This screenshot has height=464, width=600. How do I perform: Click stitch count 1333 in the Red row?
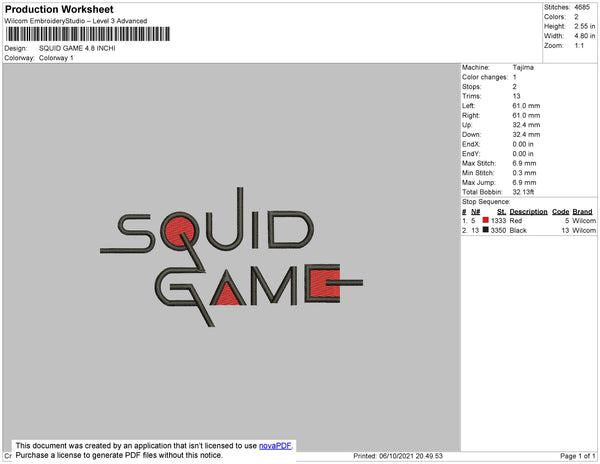coord(499,221)
